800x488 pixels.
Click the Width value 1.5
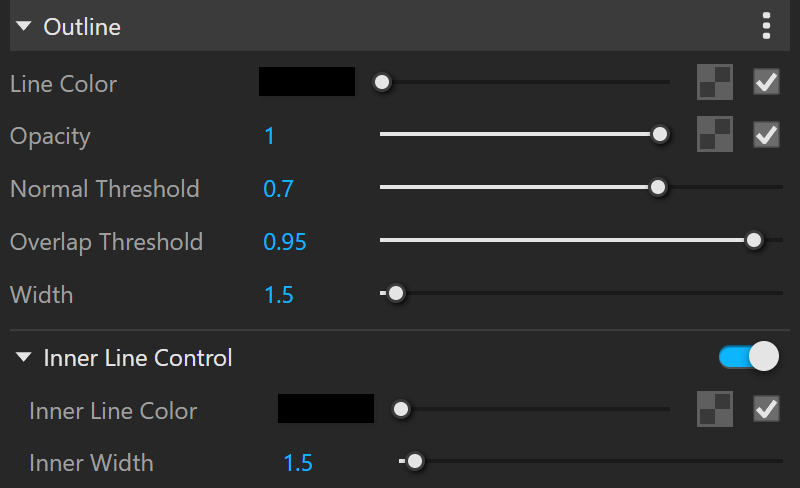(279, 295)
